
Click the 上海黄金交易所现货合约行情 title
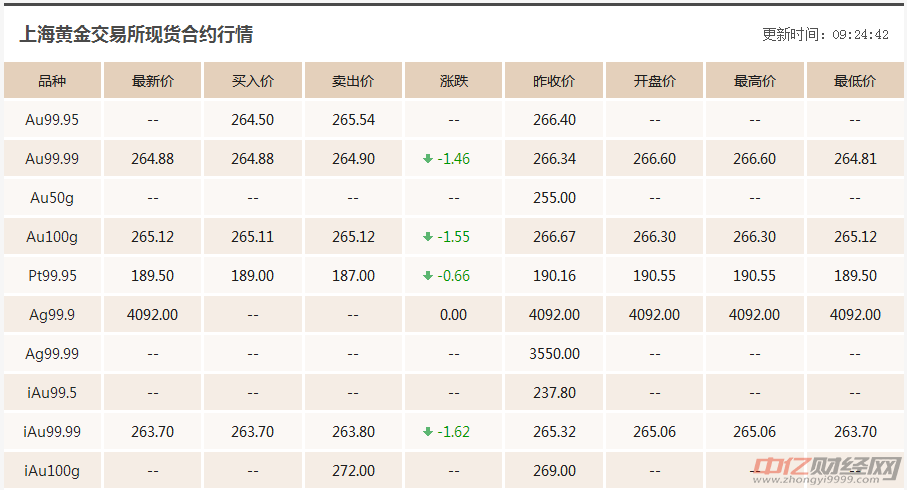pos(136,34)
